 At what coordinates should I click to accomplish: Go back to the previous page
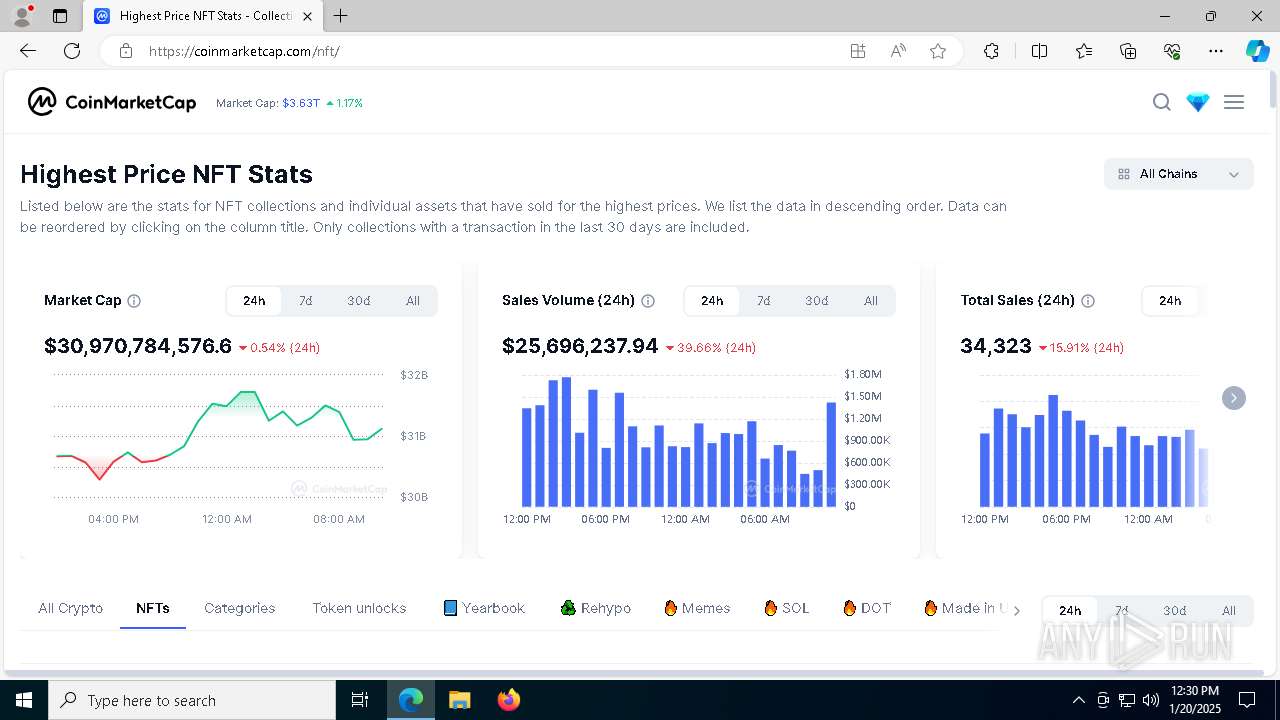click(x=28, y=51)
